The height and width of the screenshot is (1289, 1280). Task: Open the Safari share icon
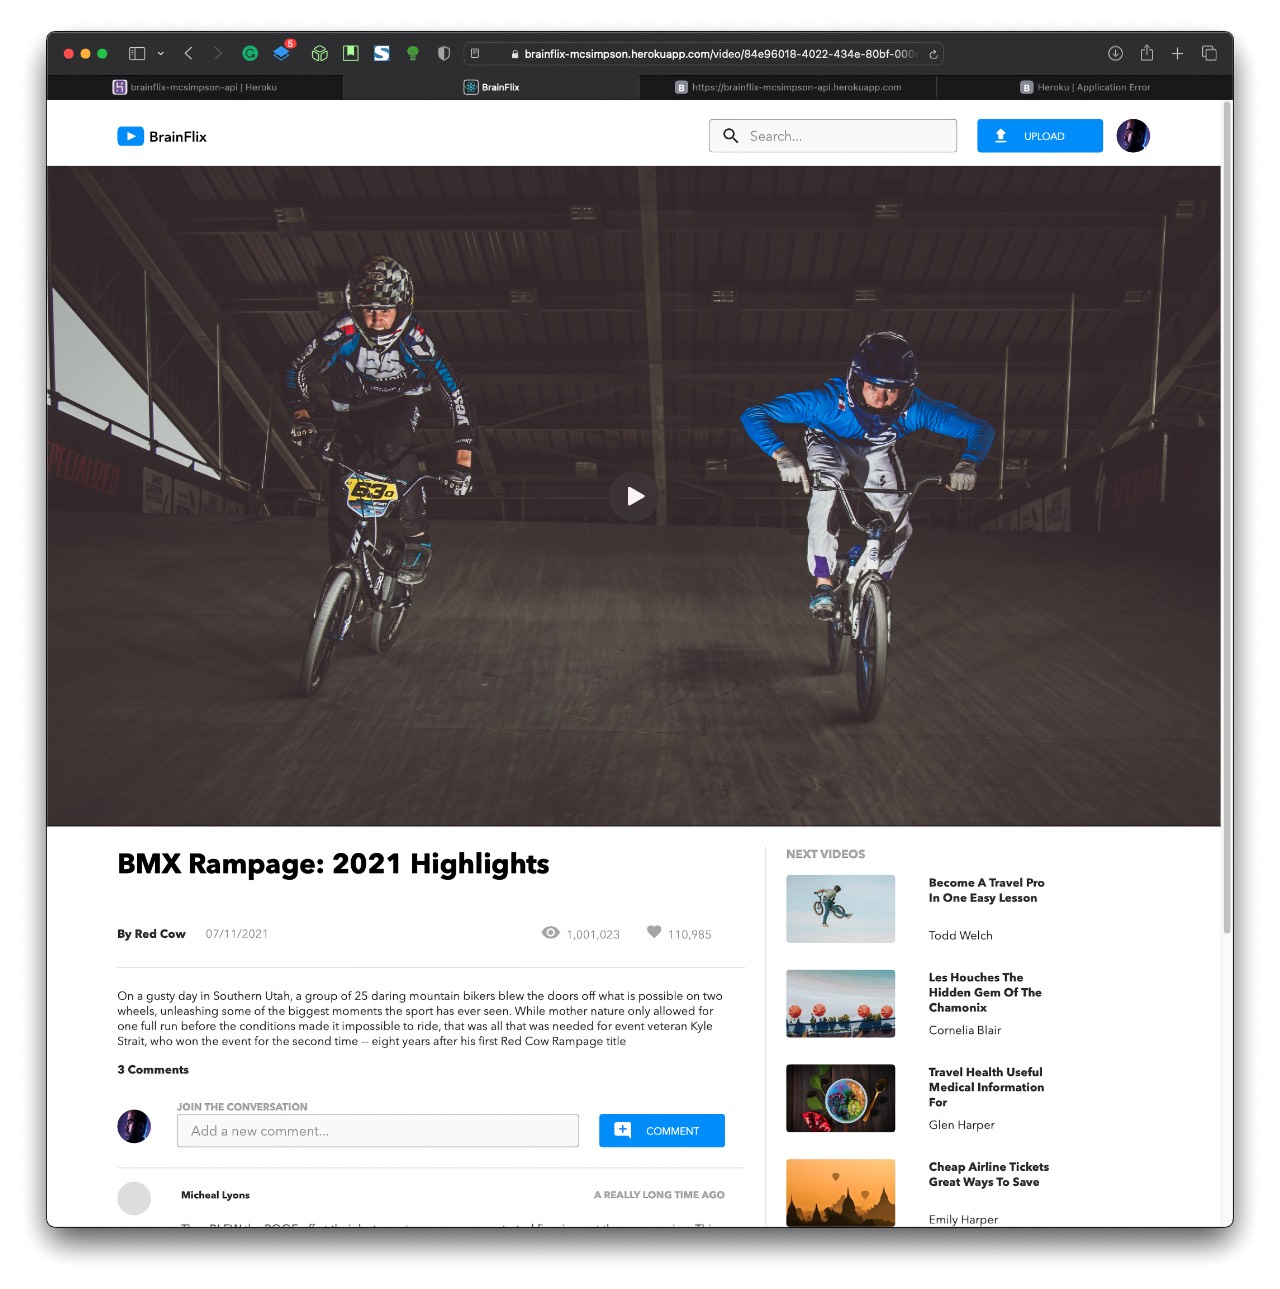point(1146,53)
